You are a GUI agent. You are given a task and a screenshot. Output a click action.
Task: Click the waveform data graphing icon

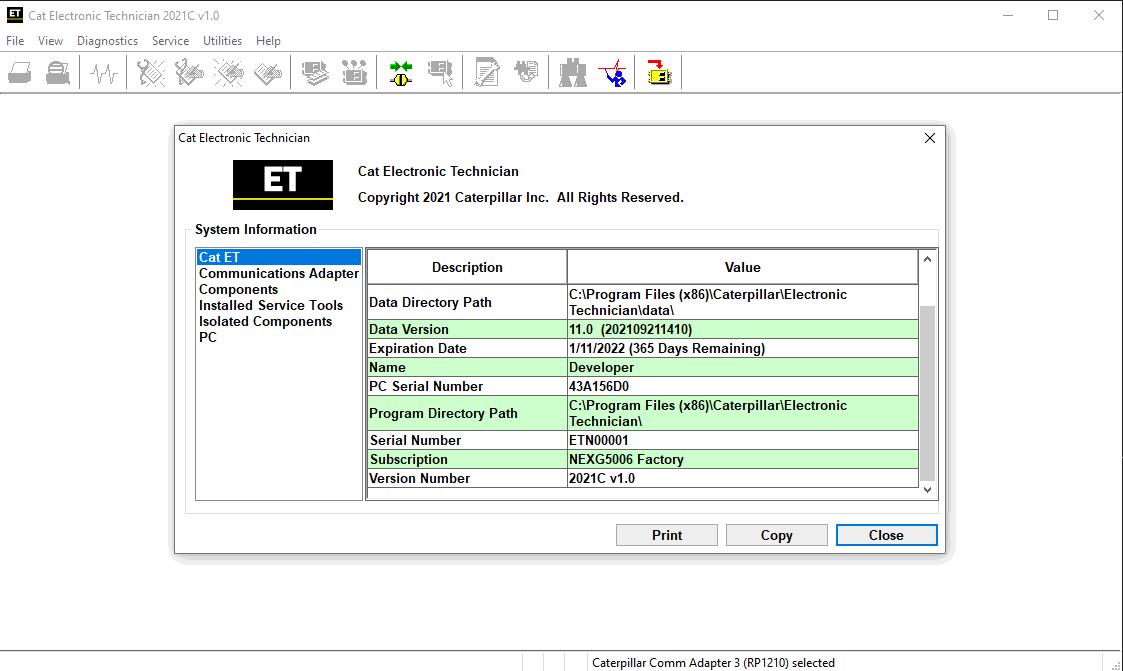(103, 71)
